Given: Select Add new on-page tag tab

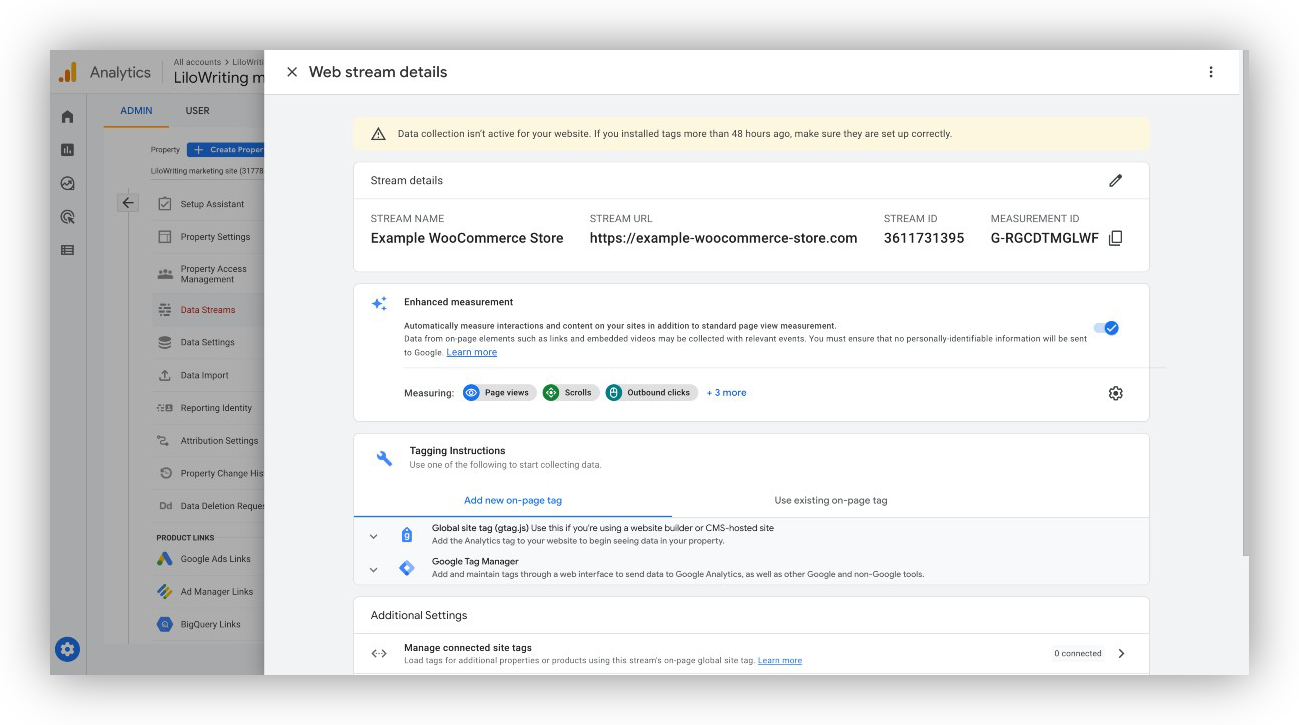Looking at the screenshot, I should click(513, 500).
